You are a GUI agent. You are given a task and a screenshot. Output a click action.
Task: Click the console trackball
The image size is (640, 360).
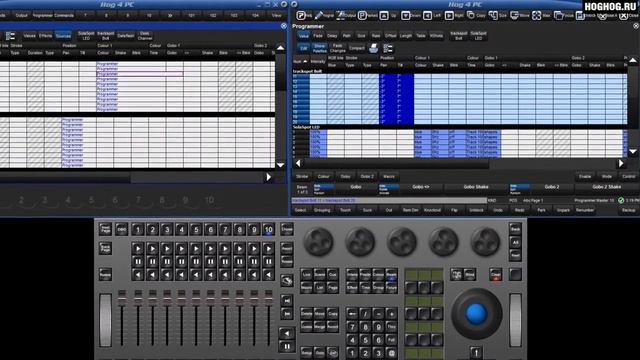pyautogui.click(x=476, y=313)
